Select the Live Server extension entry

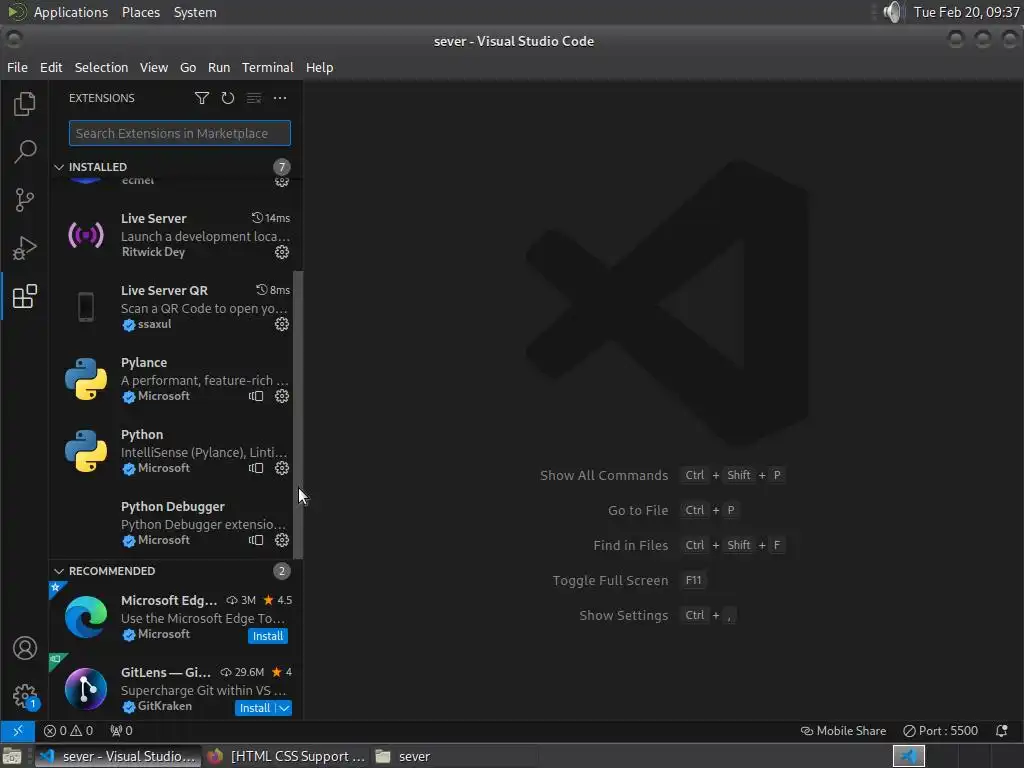click(x=173, y=235)
